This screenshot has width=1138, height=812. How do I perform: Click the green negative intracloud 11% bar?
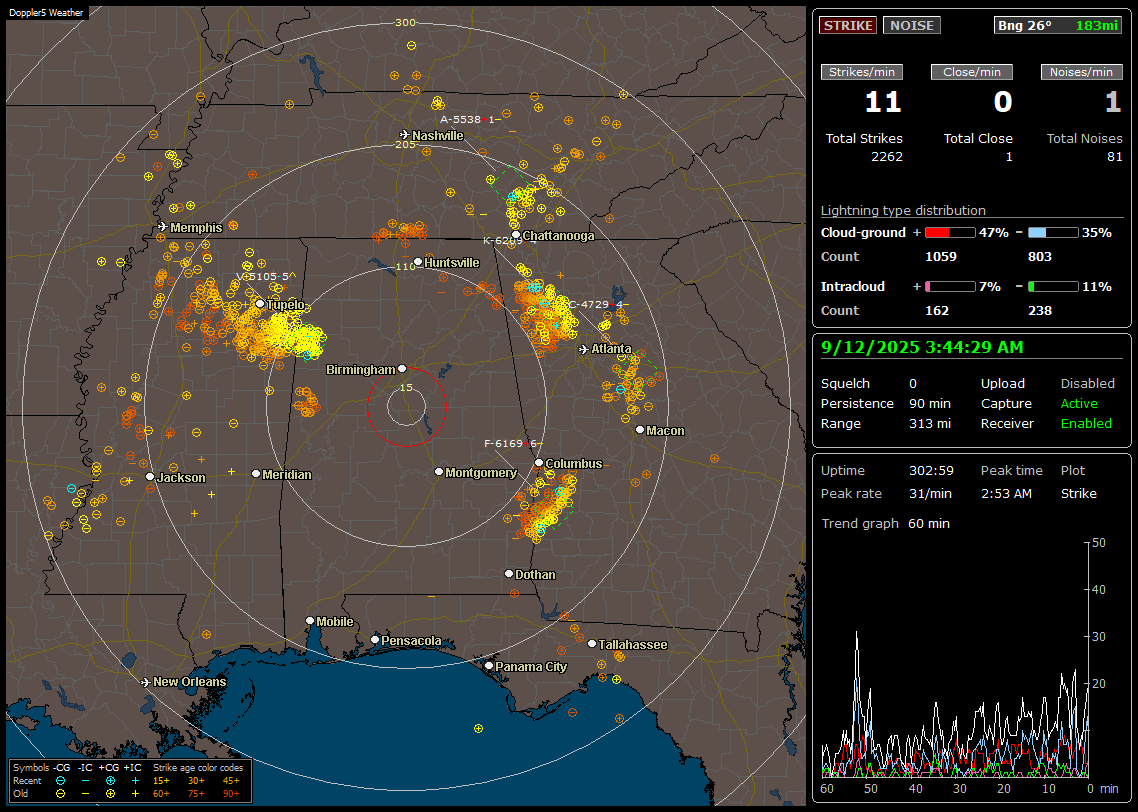(1053, 287)
